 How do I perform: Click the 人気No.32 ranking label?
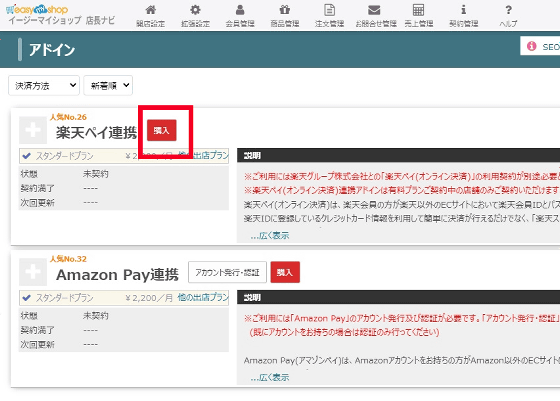pyautogui.click(x=68, y=259)
